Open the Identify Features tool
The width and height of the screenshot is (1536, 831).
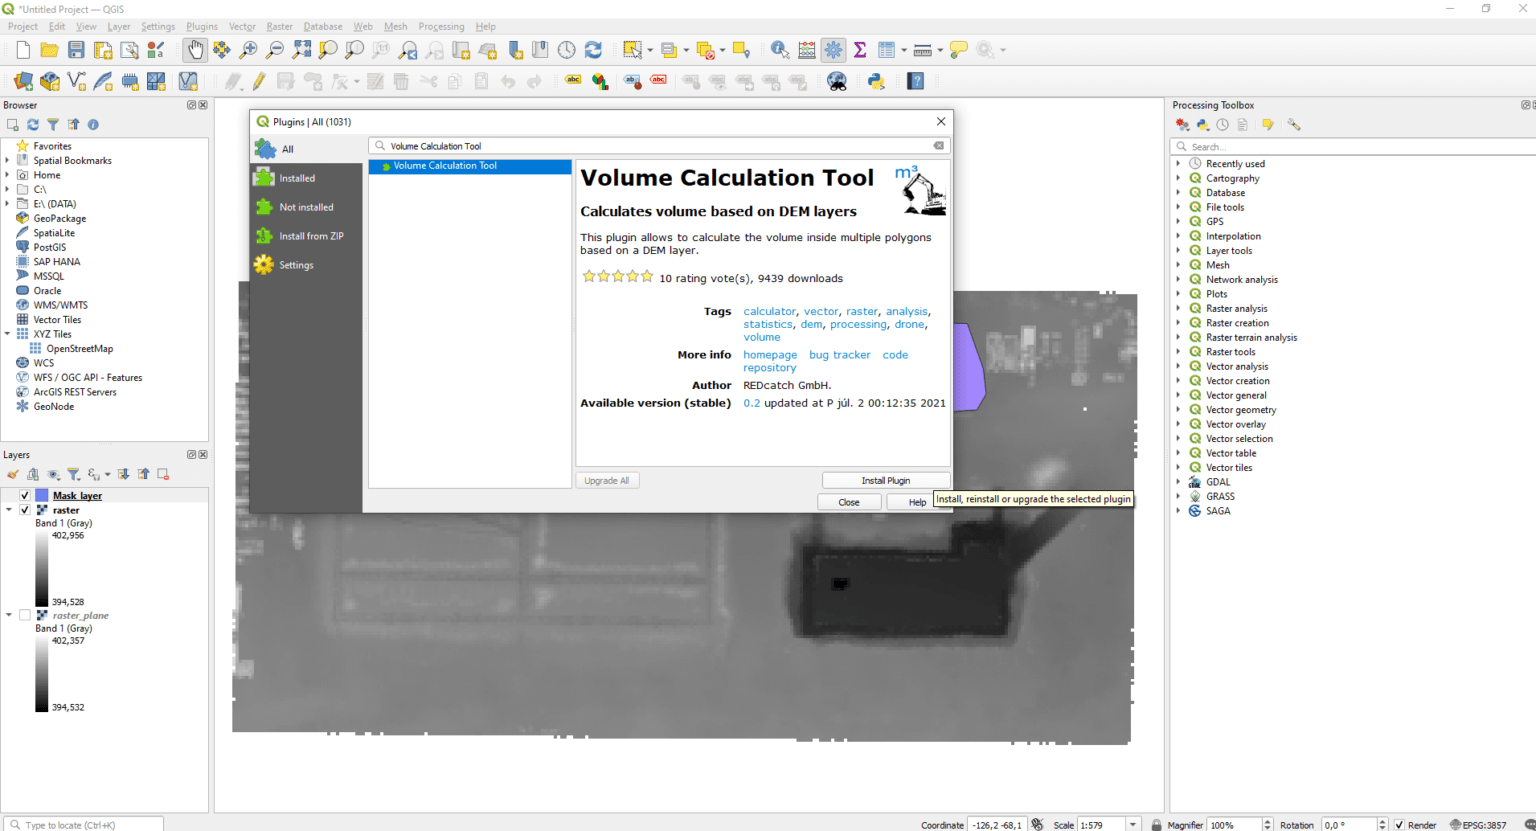pos(779,49)
